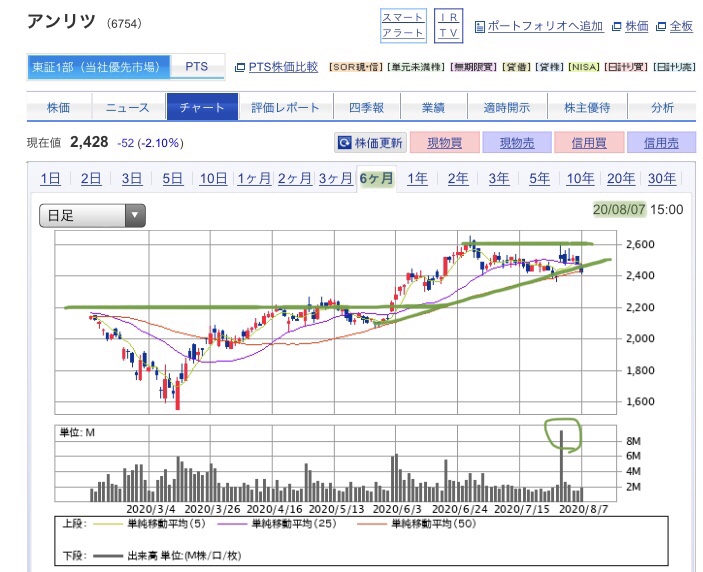Click the 信用売 button
Screen dimensions: 703x572
point(661,143)
